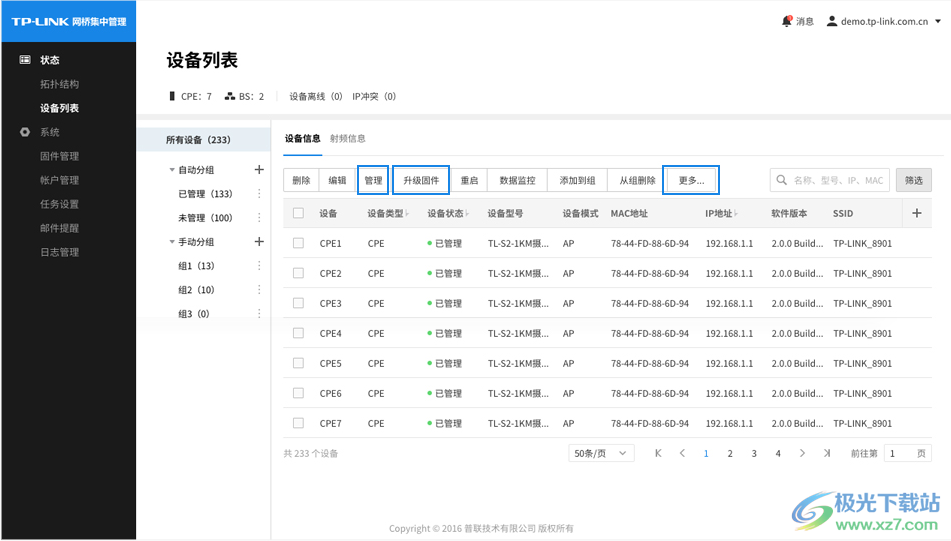Show 设备离线 (0) devices
Image resolution: width=951 pixels, height=541 pixels.
(315, 96)
